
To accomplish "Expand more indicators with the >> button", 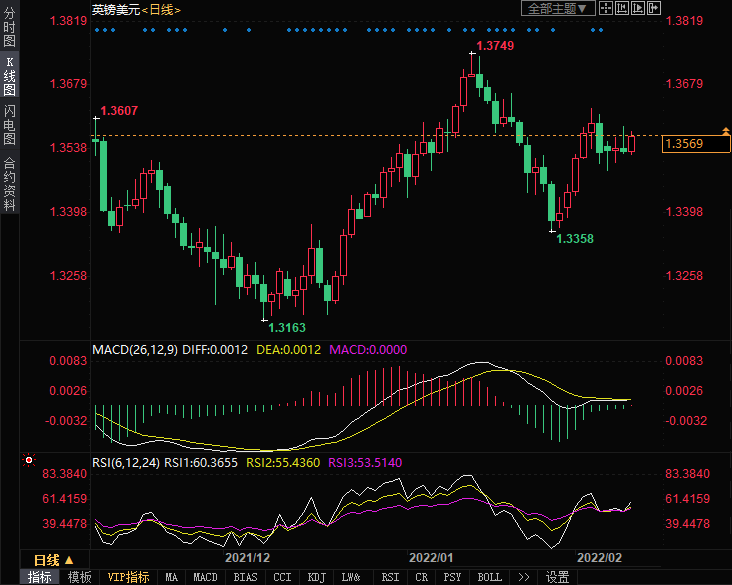I will pyautogui.click(x=523, y=577).
